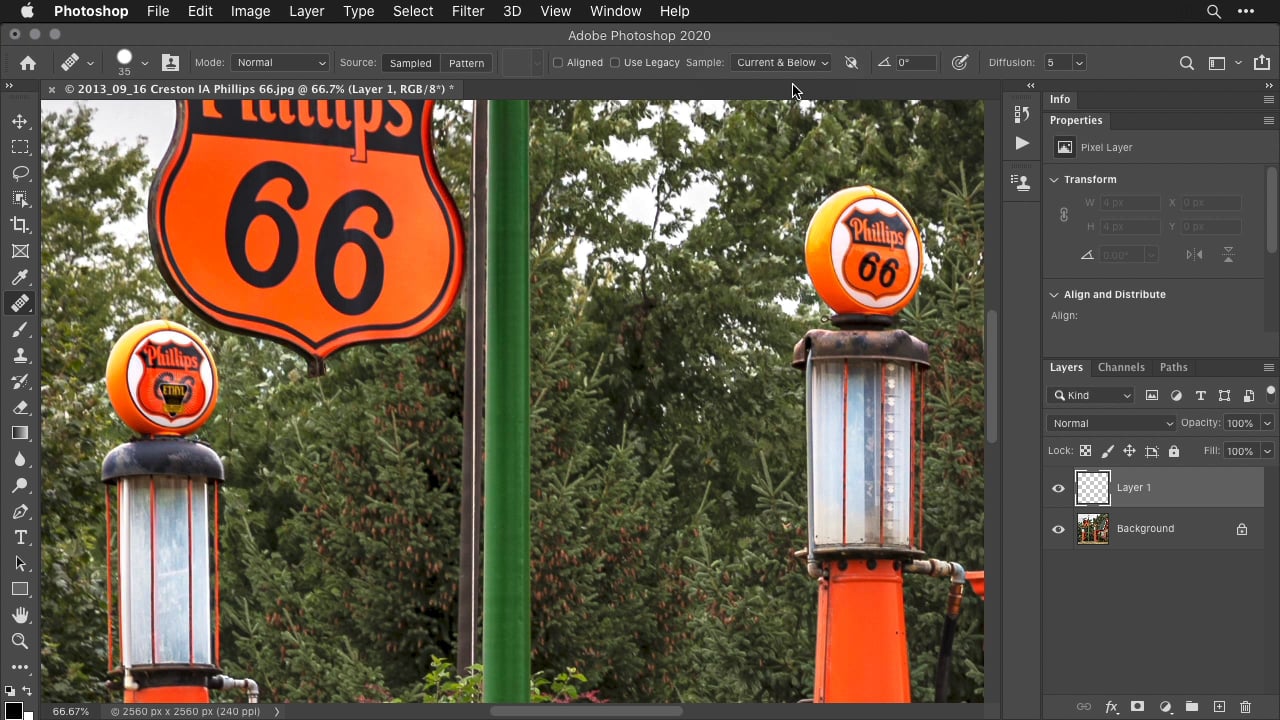Screen dimensions: 1280x720
Task: Open the Layer menu
Action: coord(306,11)
